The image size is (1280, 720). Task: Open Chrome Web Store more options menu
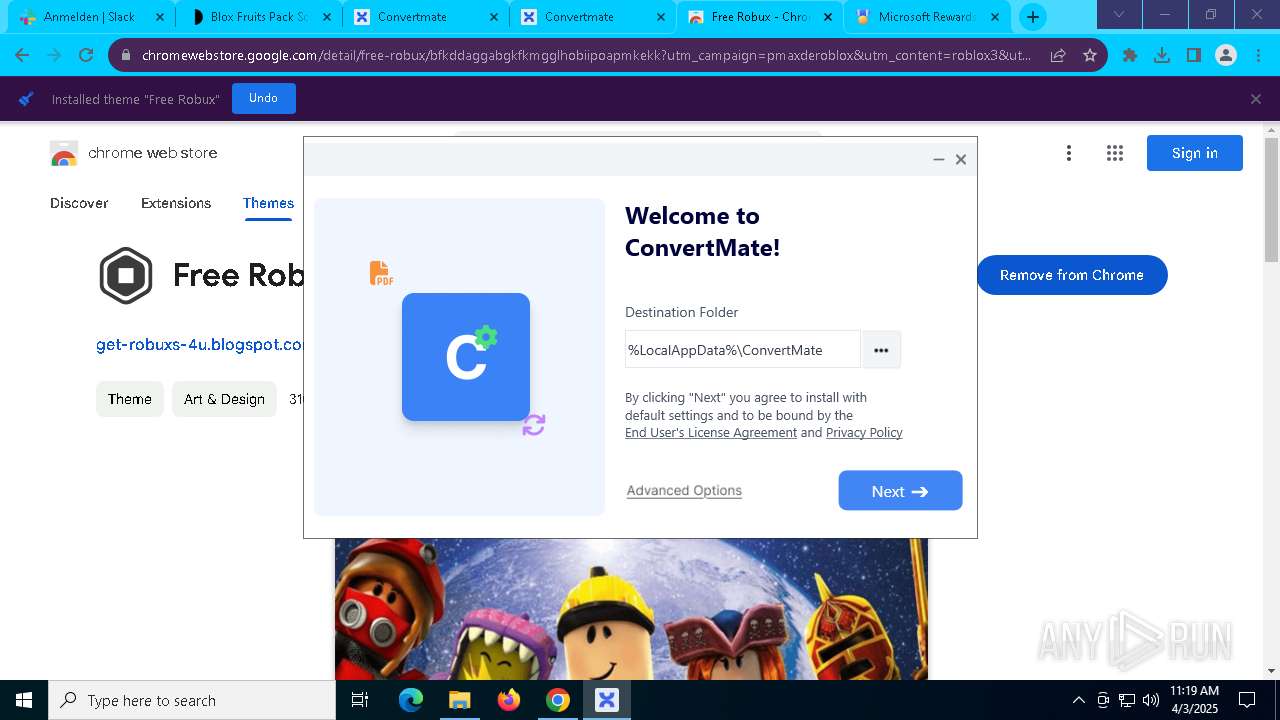(x=1069, y=153)
